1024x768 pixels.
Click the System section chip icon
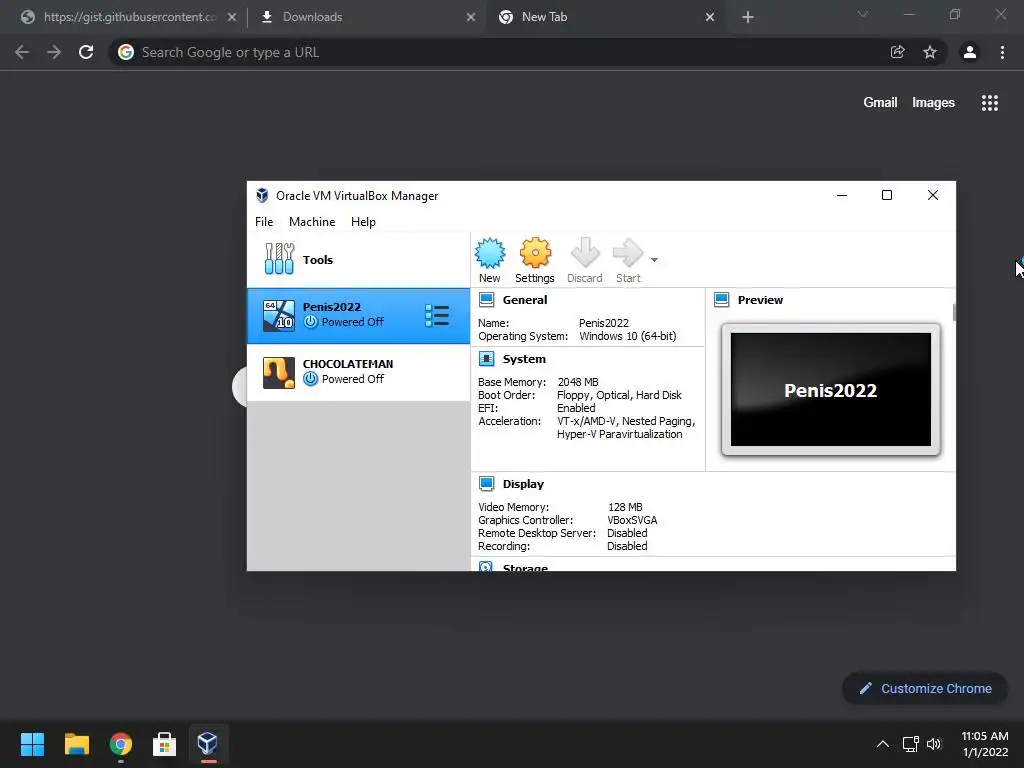[x=487, y=359]
